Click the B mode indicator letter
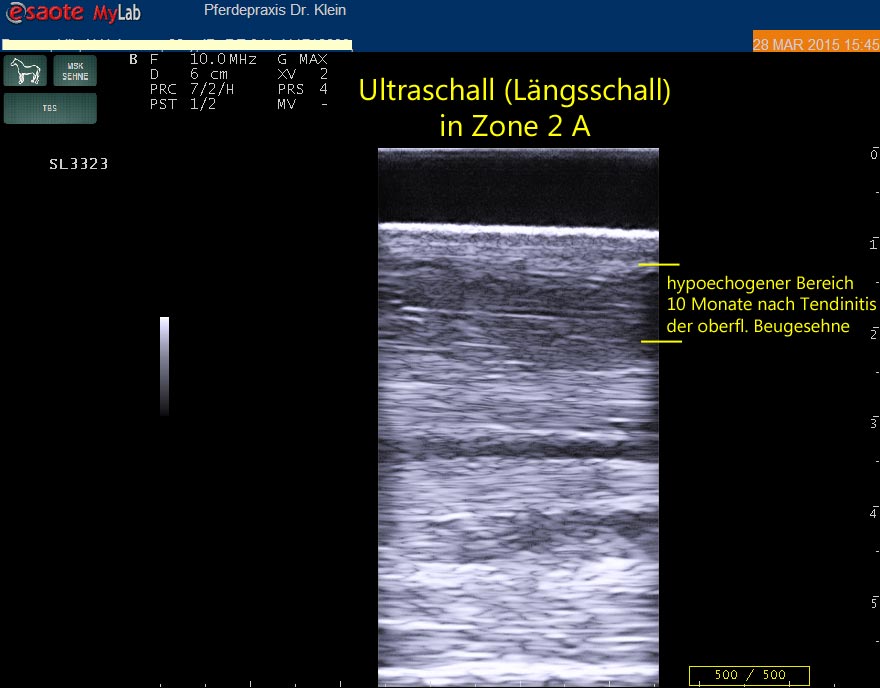 [134, 59]
